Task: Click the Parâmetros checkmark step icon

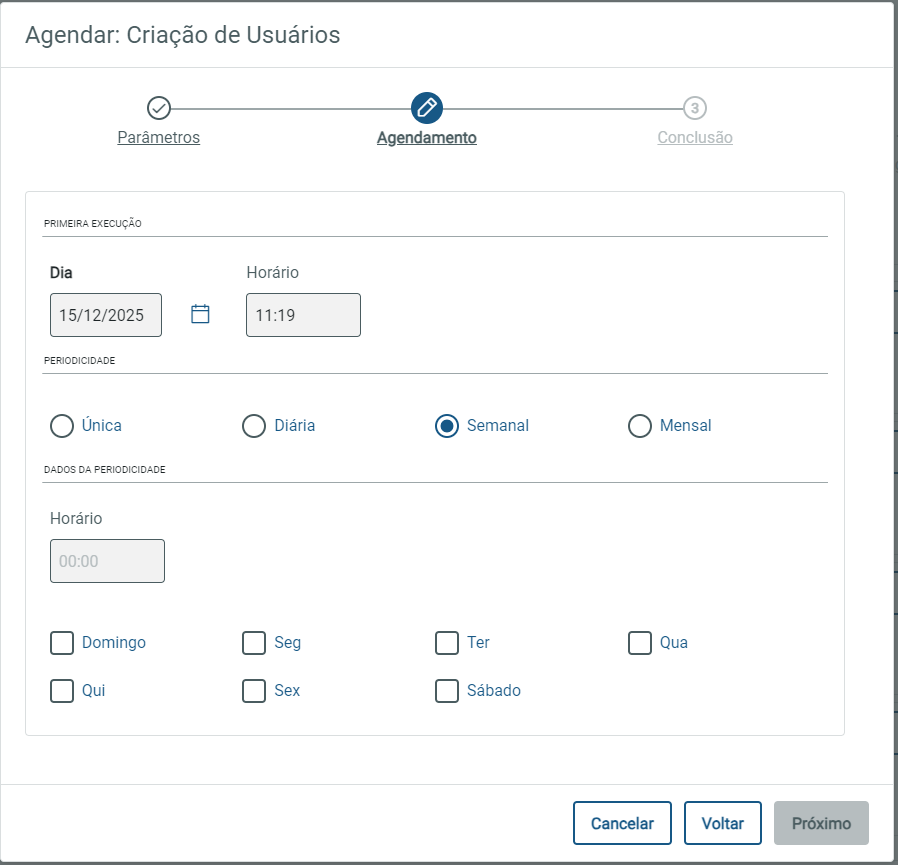Action: pos(158,108)
